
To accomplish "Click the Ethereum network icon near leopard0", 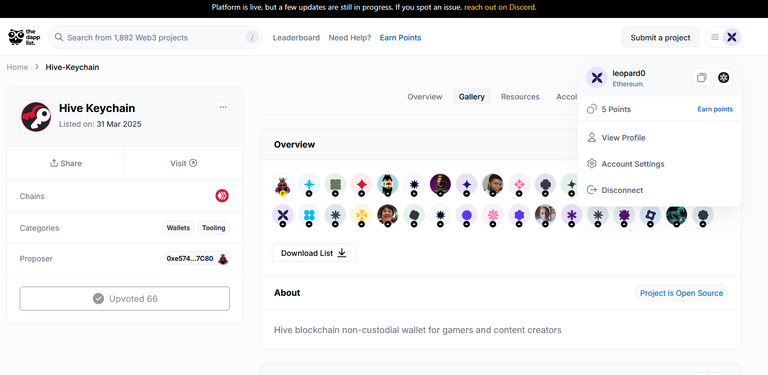I will pos(723,77).
